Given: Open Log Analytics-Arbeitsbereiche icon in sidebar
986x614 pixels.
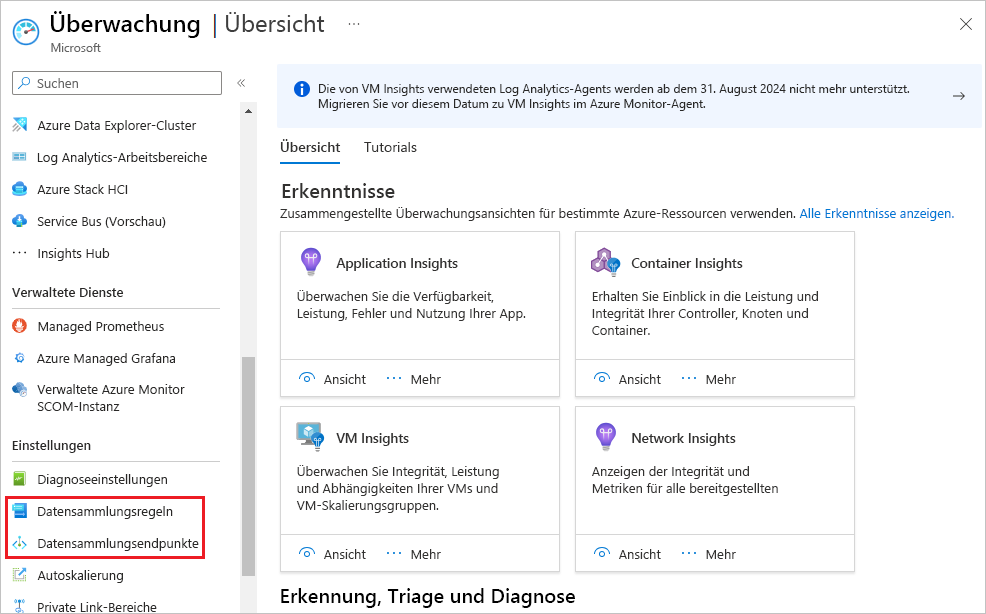Looking at the screenshot, I should pyautogui.click(x=20, y=158).
